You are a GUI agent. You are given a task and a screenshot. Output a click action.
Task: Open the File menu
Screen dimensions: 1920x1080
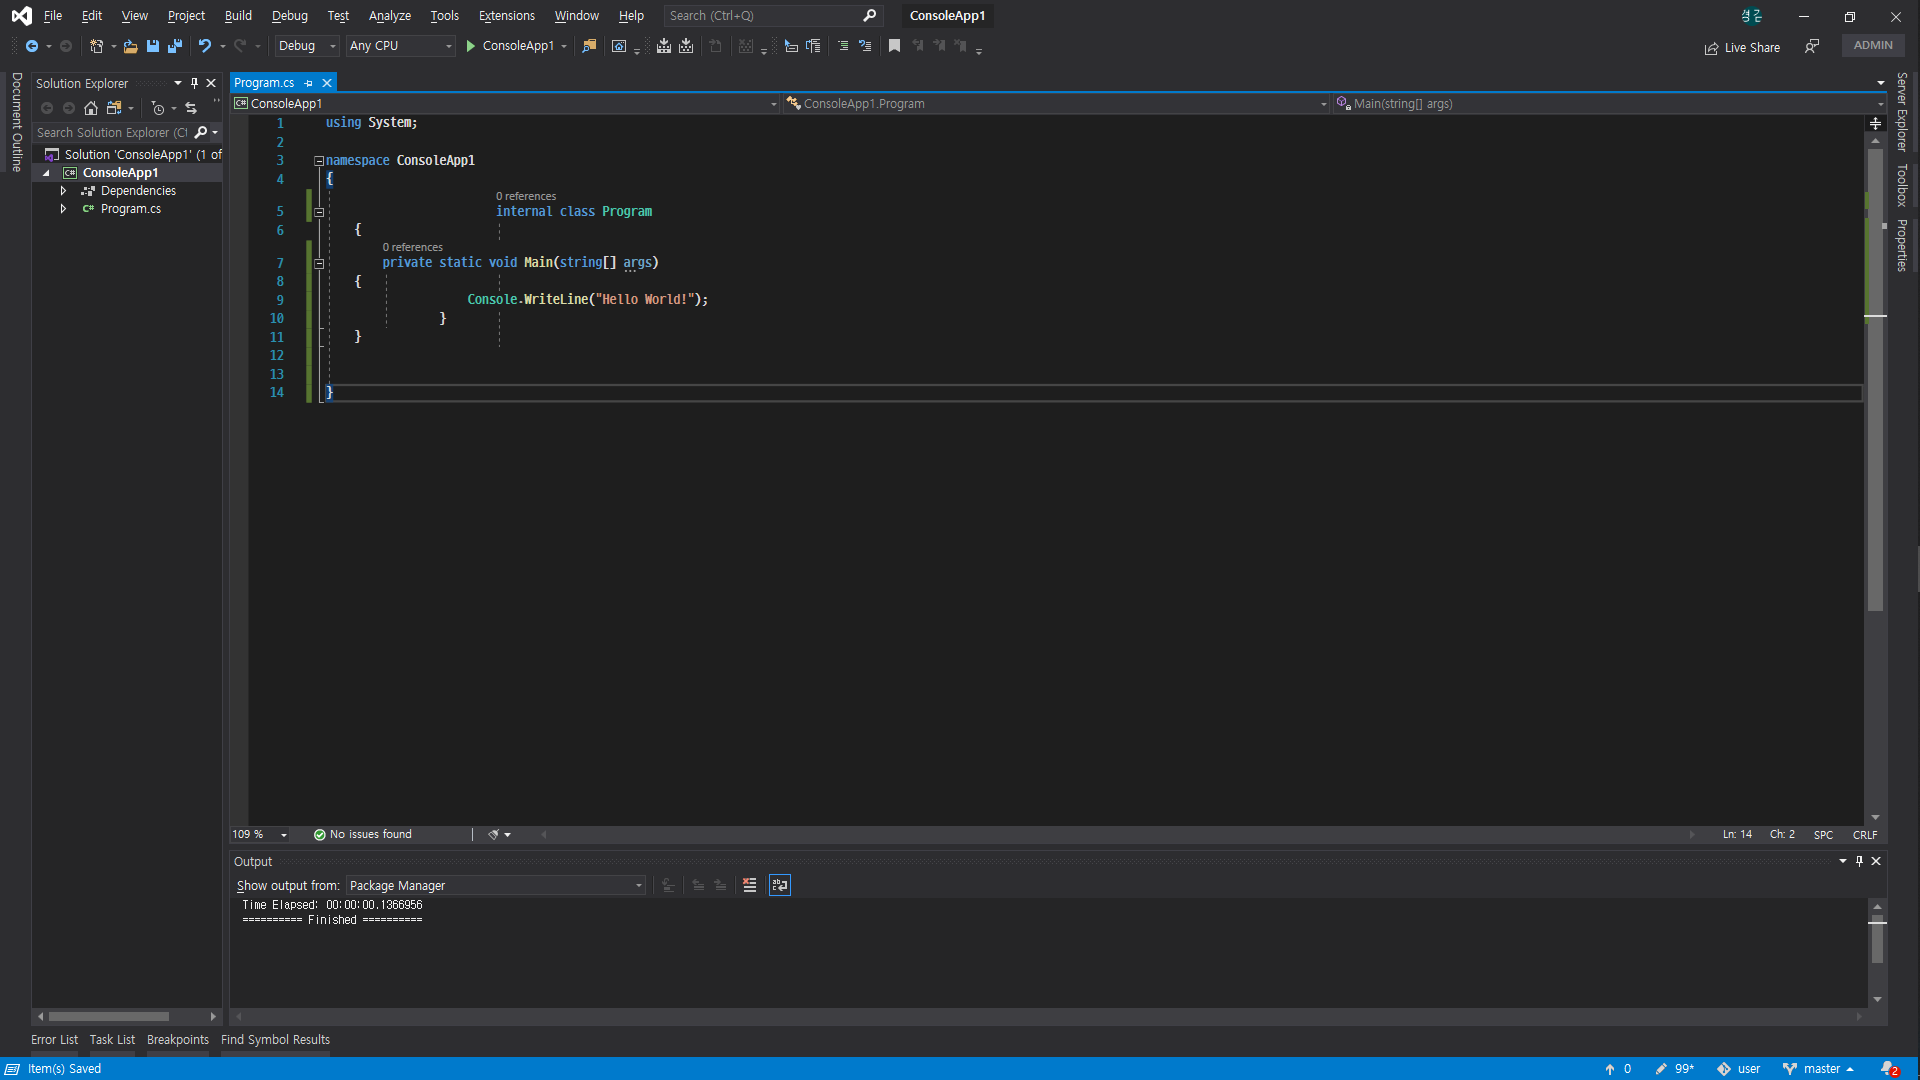[x=53, y=15]
